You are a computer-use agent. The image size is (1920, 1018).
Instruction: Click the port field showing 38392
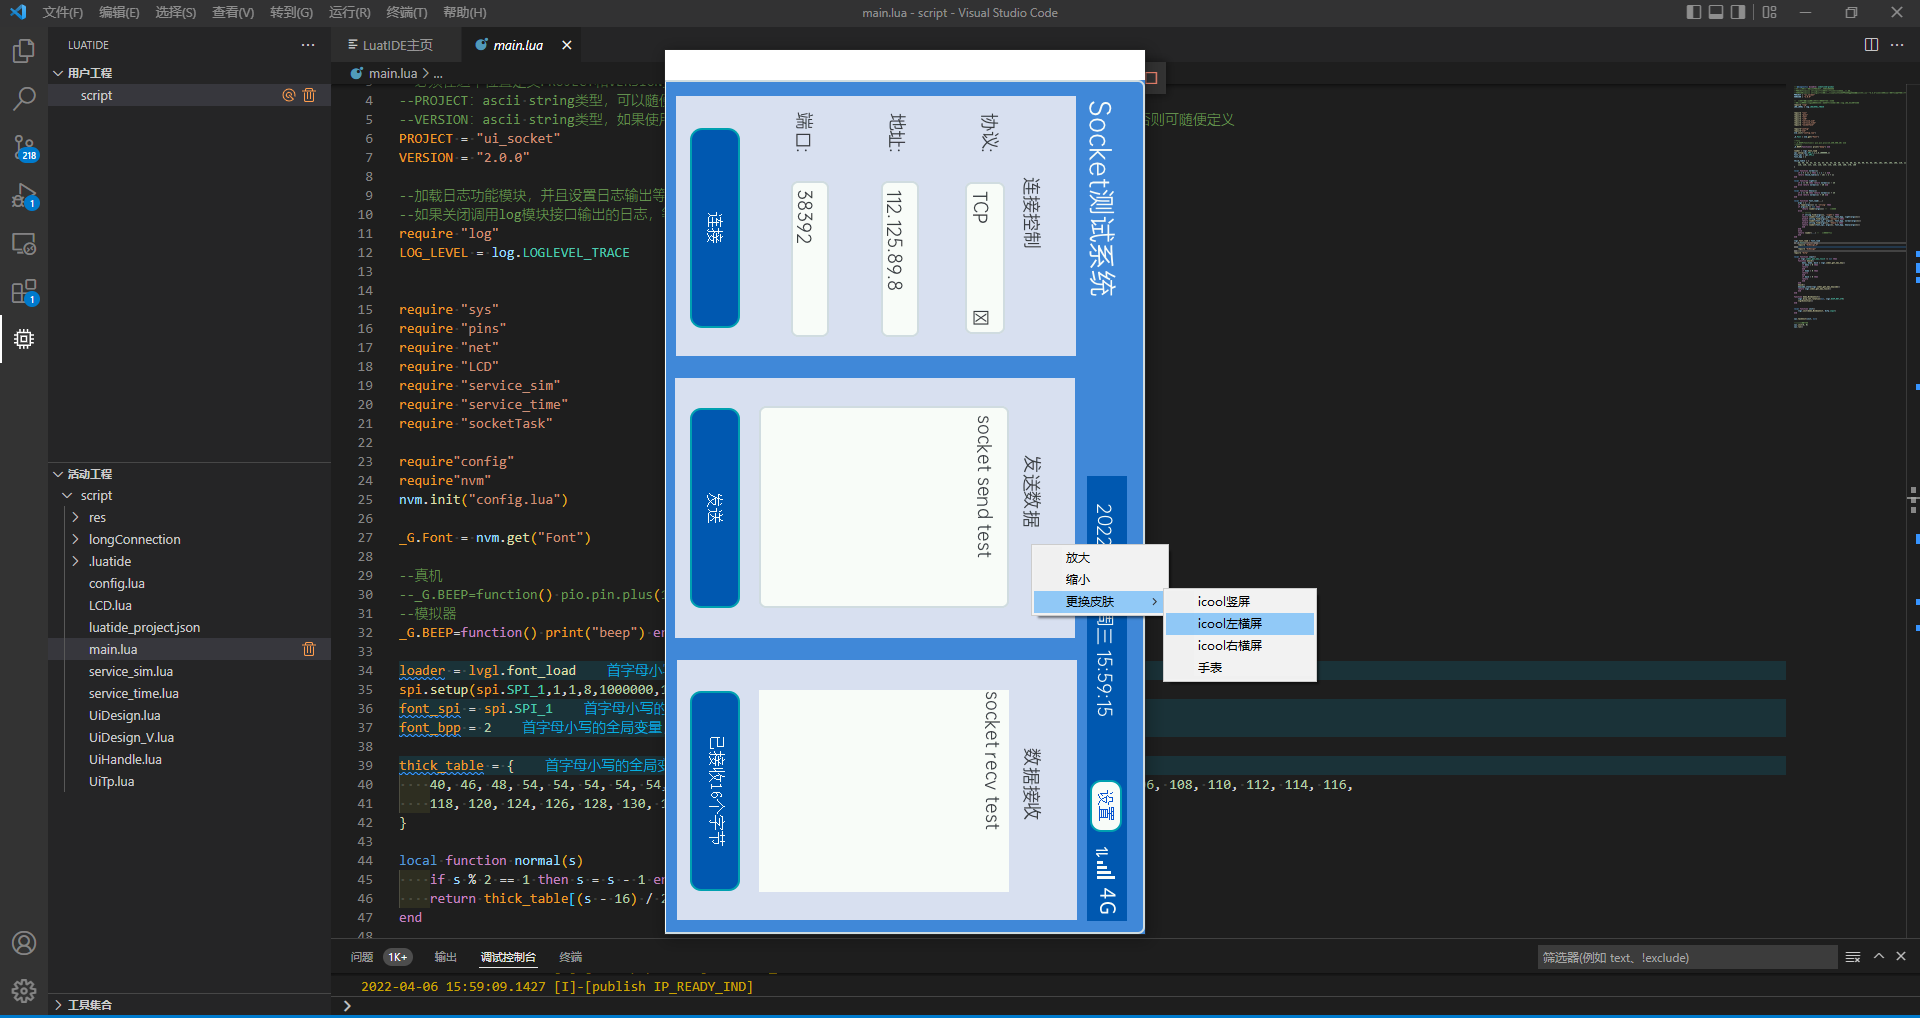(x=810, y=259)
